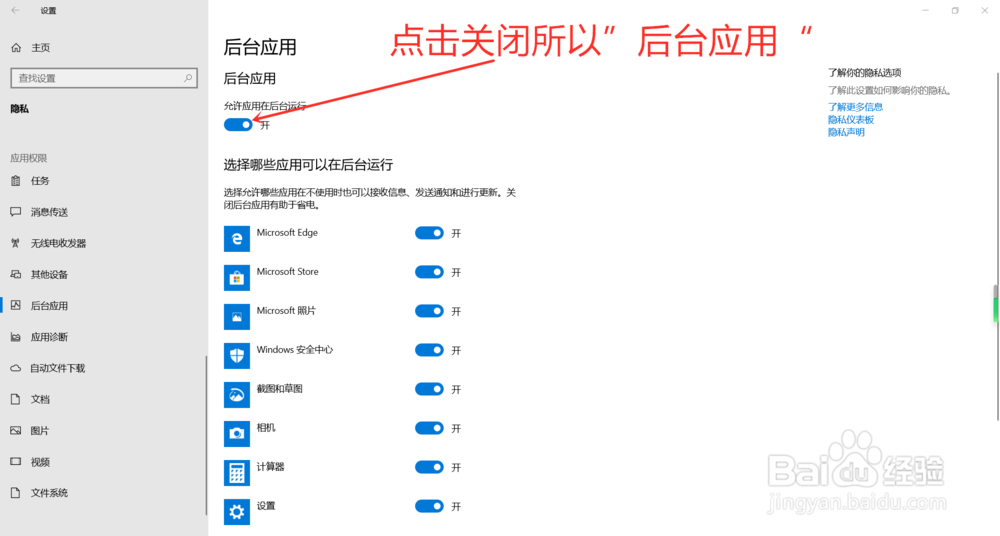
Task: Toggle Windows 安全中心 background switch
Action: tap(429, 350)
